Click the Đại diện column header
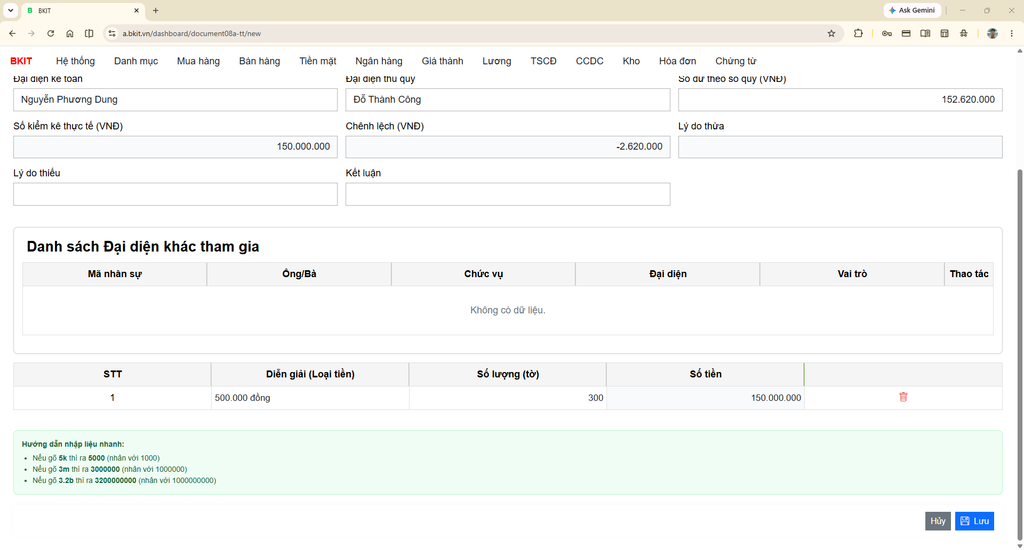Screen dimensions: 1024x550 point(667,274)
